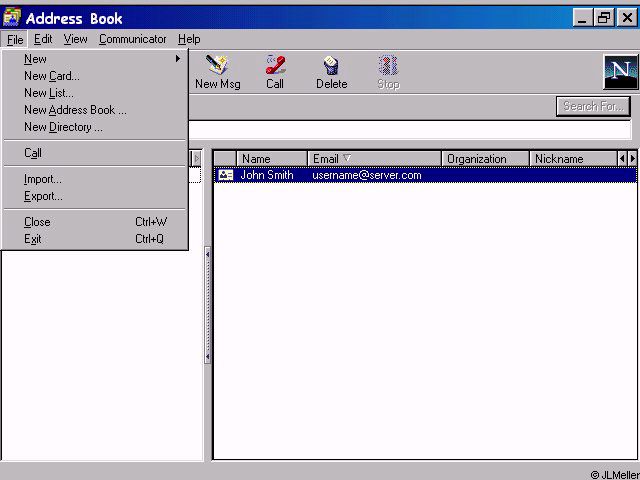Close the Address Book window

coord(627,18)
